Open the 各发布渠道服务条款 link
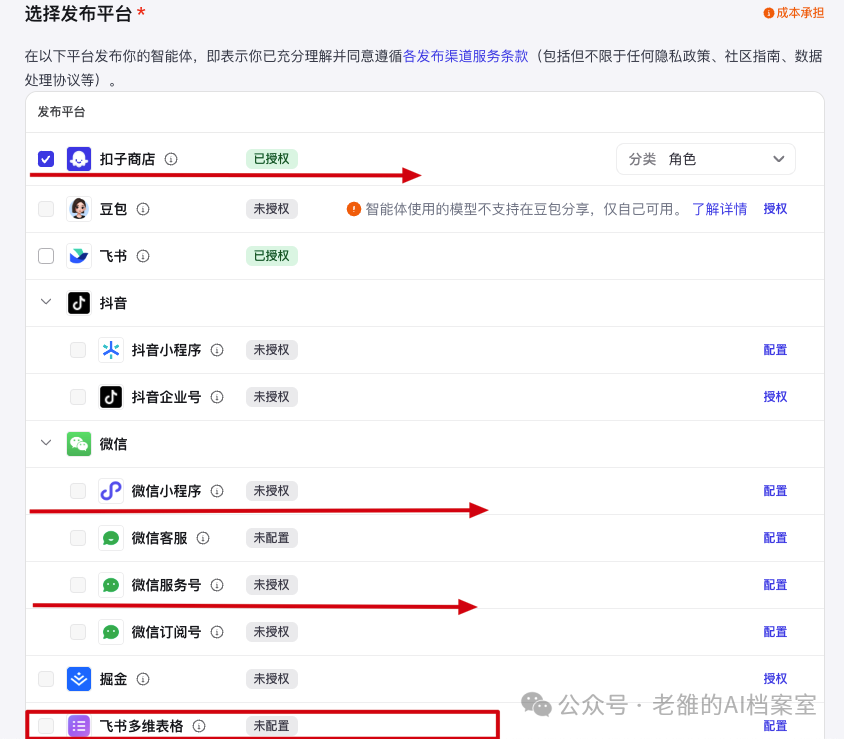Screen dimensions: 844x739 coord(466,56)
